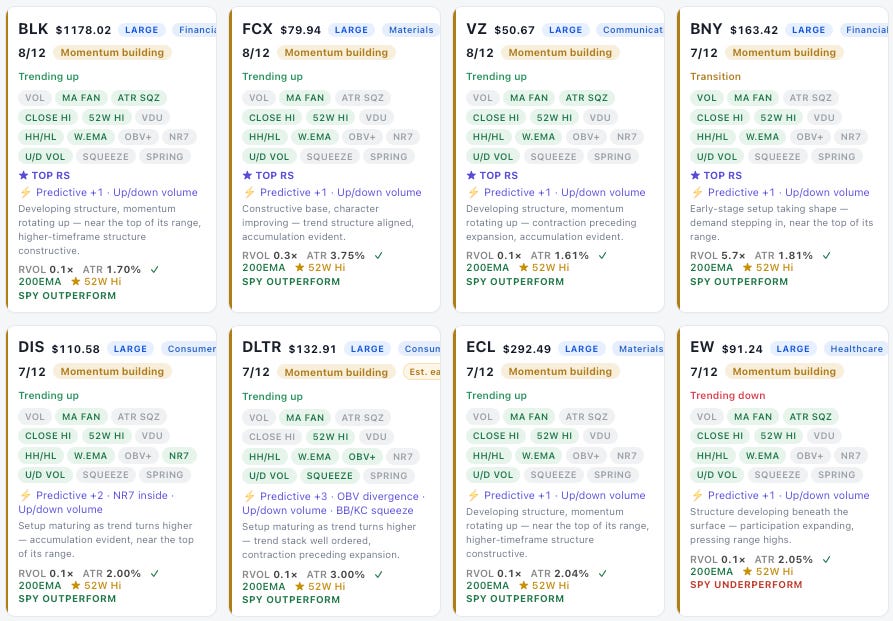Click the 8/12 score on VZ card
This screenshot has height=621, width=893.
480,53
